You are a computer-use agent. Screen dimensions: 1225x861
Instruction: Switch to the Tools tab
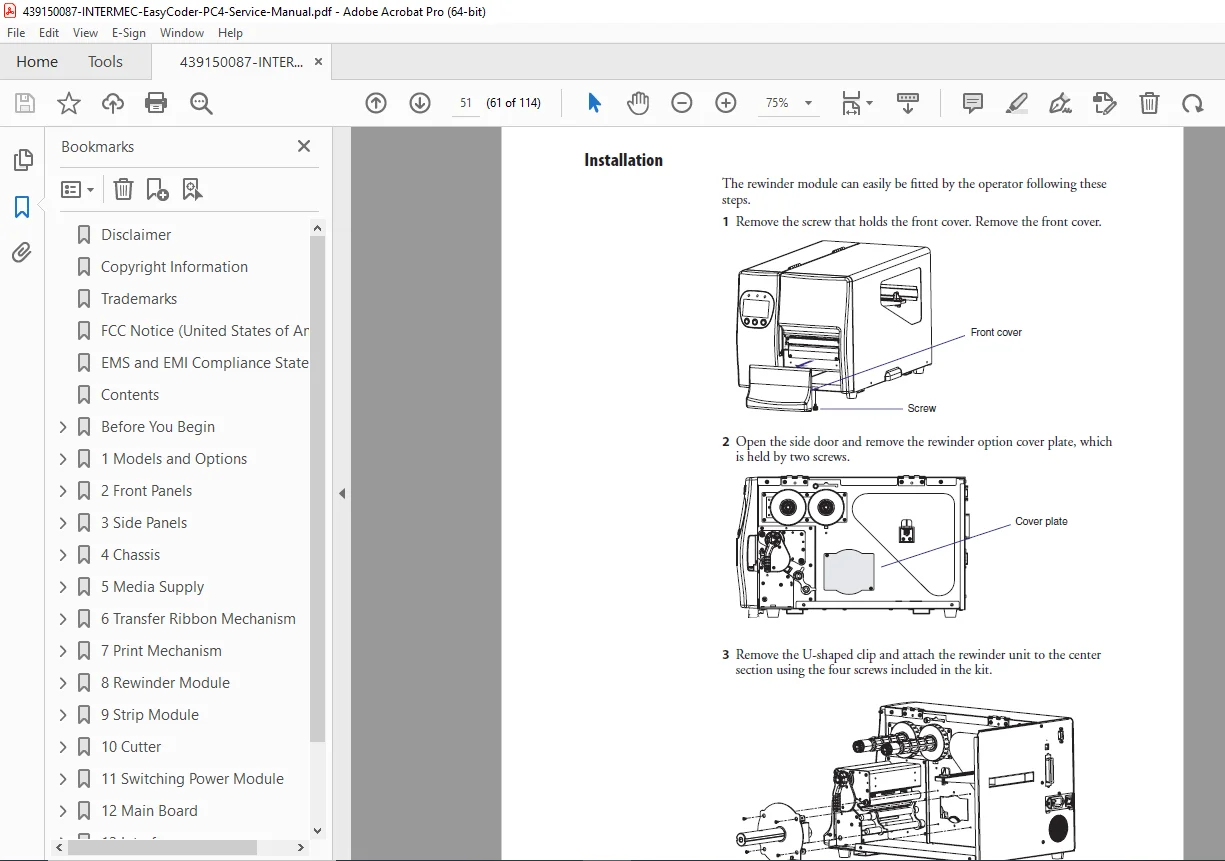[105, 62]
